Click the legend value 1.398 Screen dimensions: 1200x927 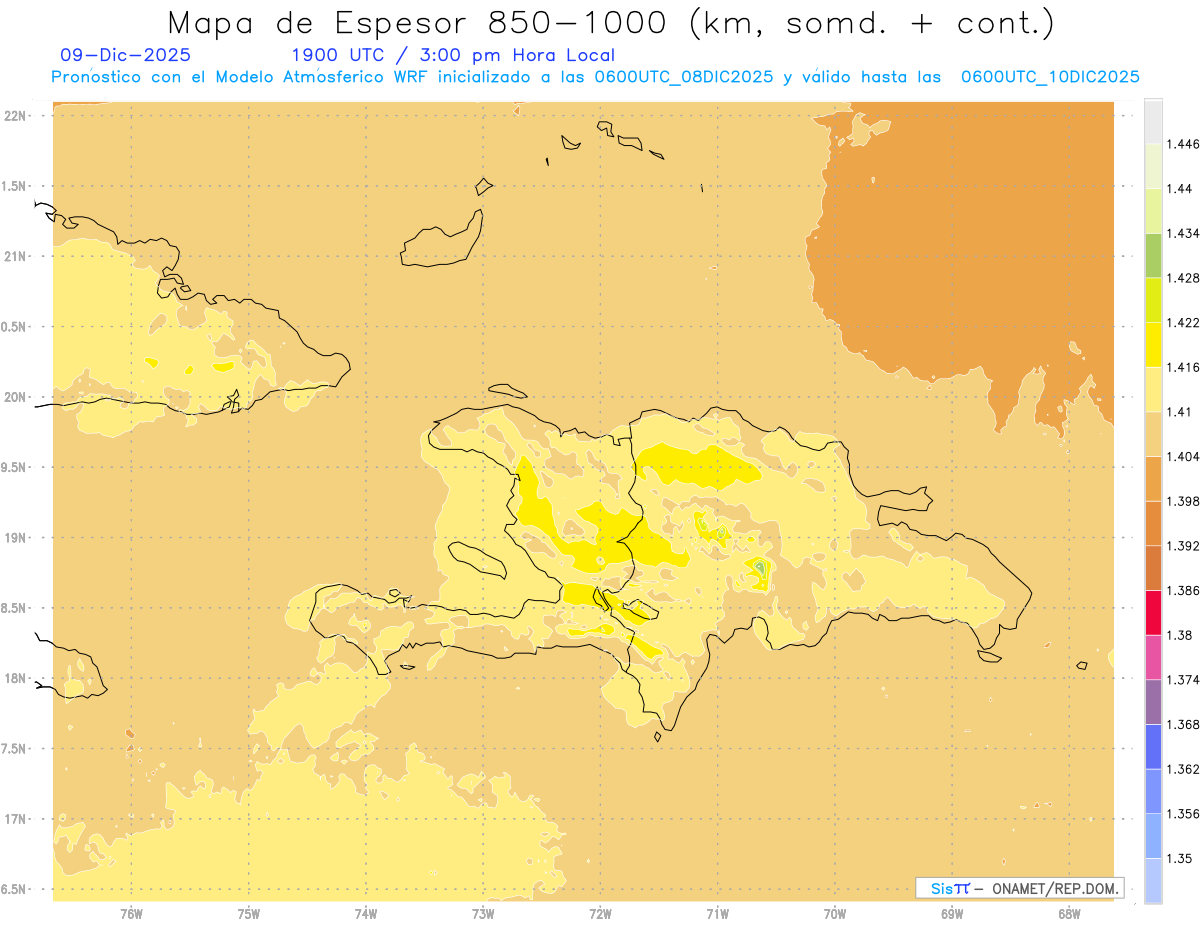click(x=1182, y=501)
